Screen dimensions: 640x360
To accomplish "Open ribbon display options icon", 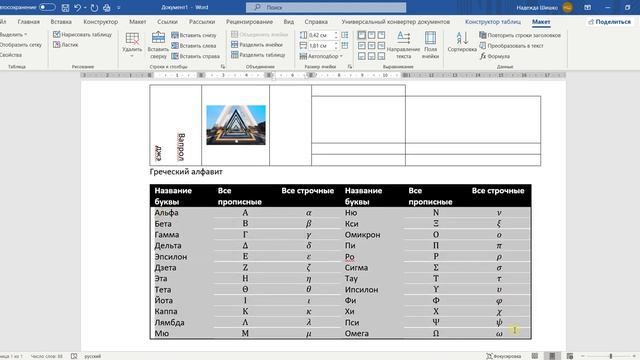I will pos(587,7).
